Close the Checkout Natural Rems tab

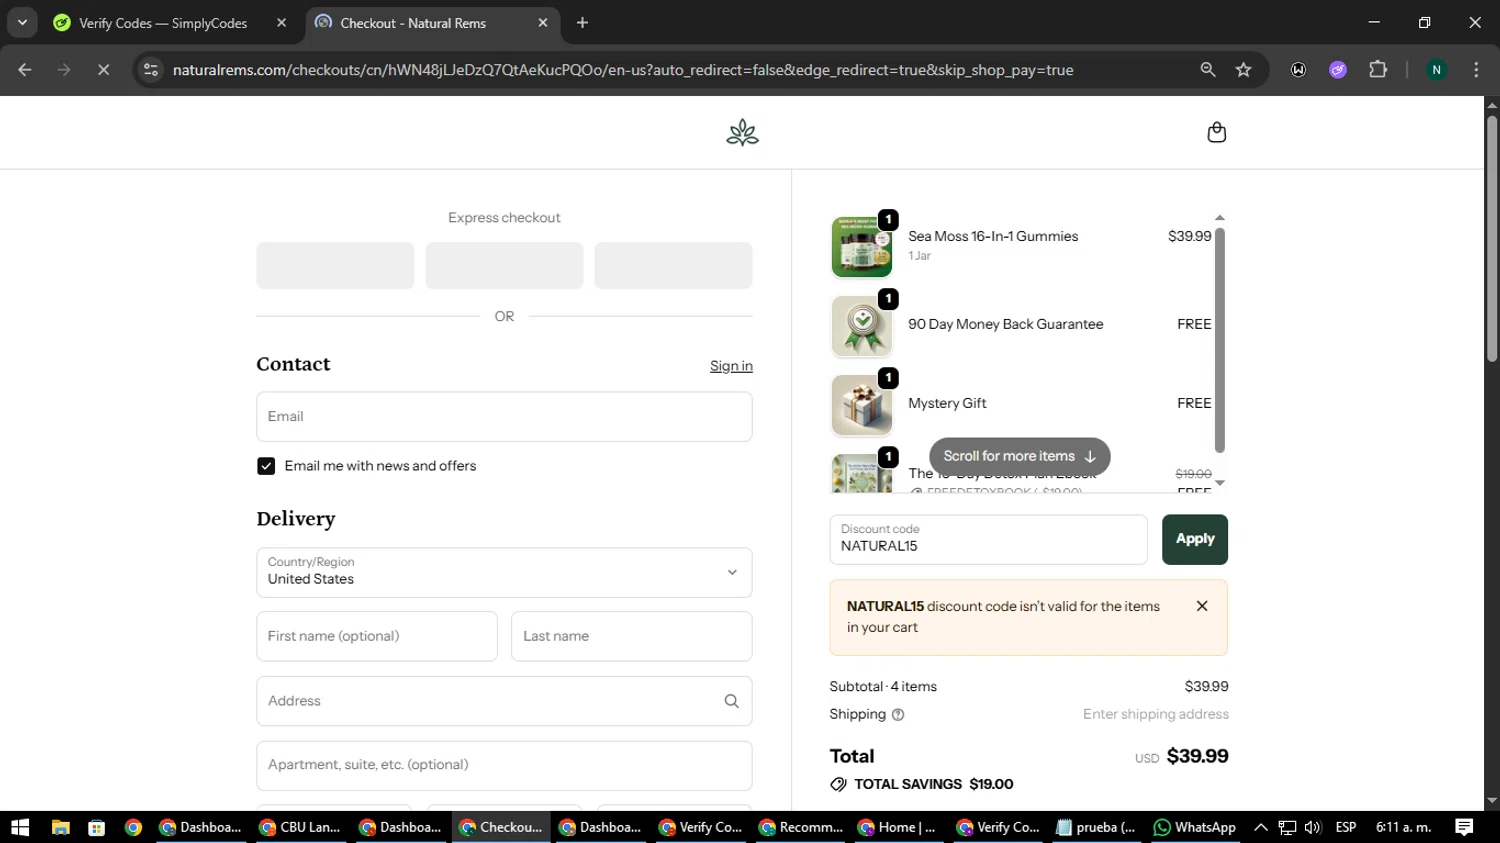pyautogui.click(x=543, y=23)
